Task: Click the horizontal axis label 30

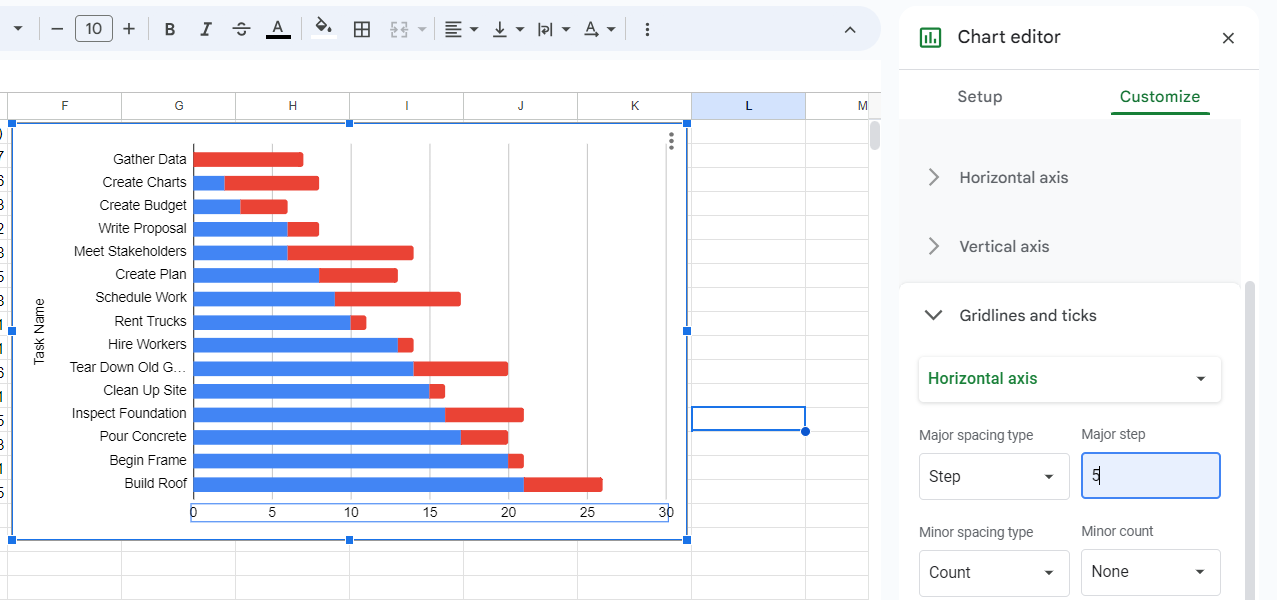Action: (666, 513)
